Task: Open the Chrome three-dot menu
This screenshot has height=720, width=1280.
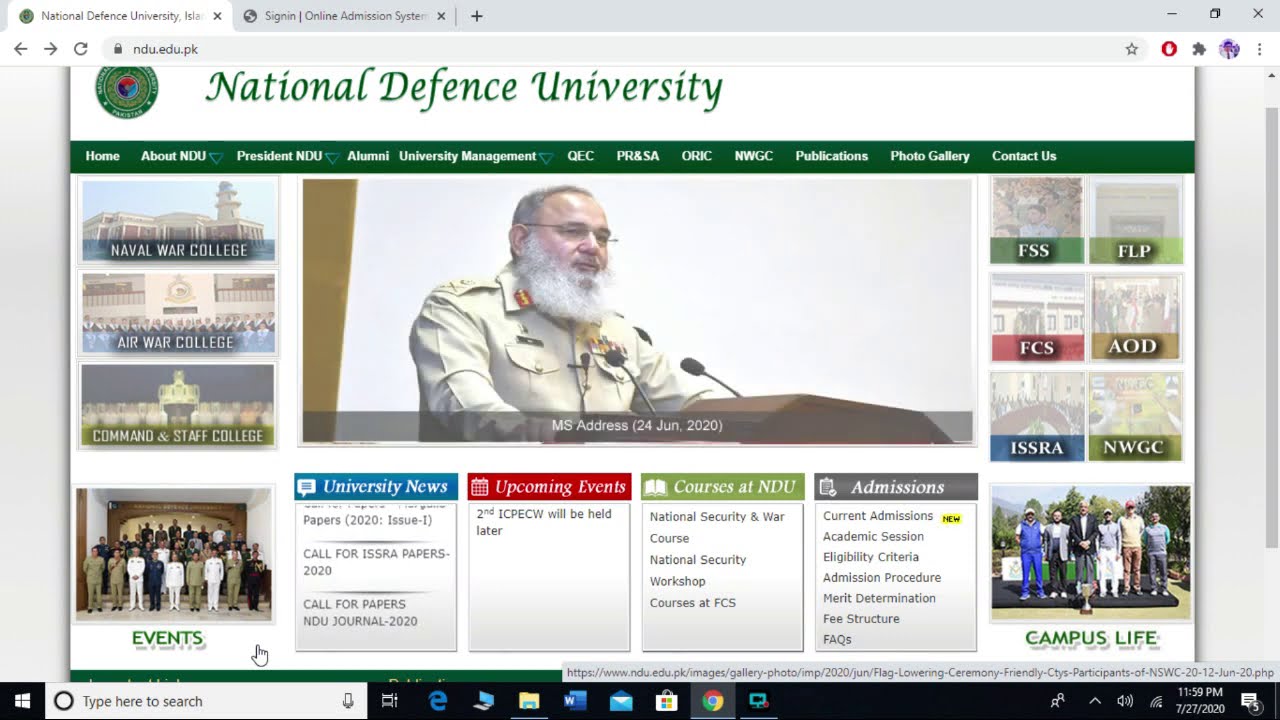Action: (1260, 49)
